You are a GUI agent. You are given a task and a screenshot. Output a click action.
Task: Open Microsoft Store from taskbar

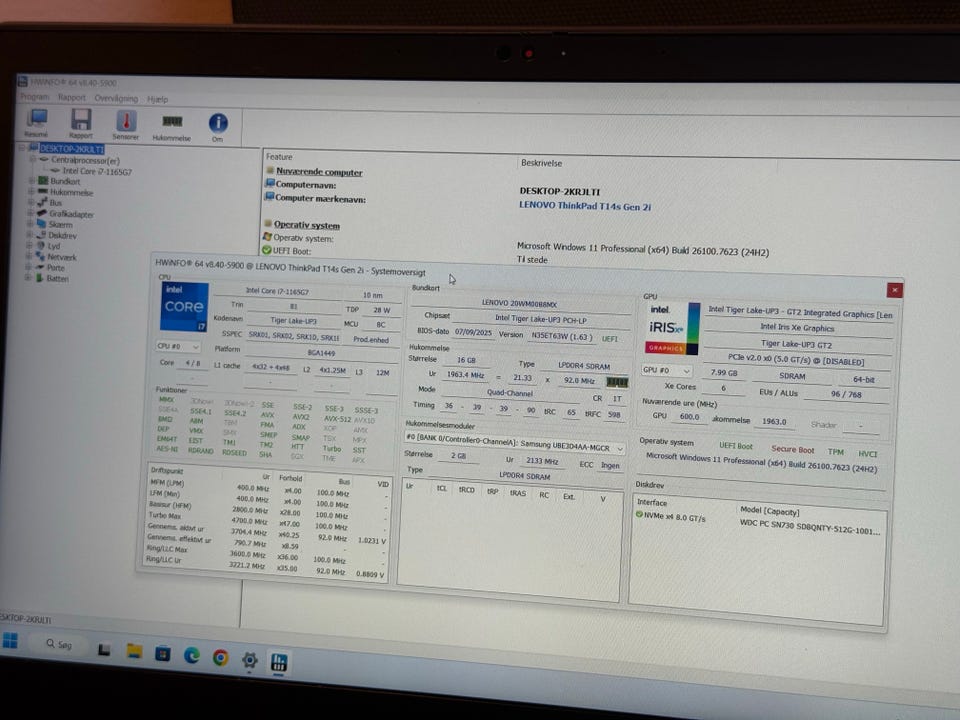(163, 653)
